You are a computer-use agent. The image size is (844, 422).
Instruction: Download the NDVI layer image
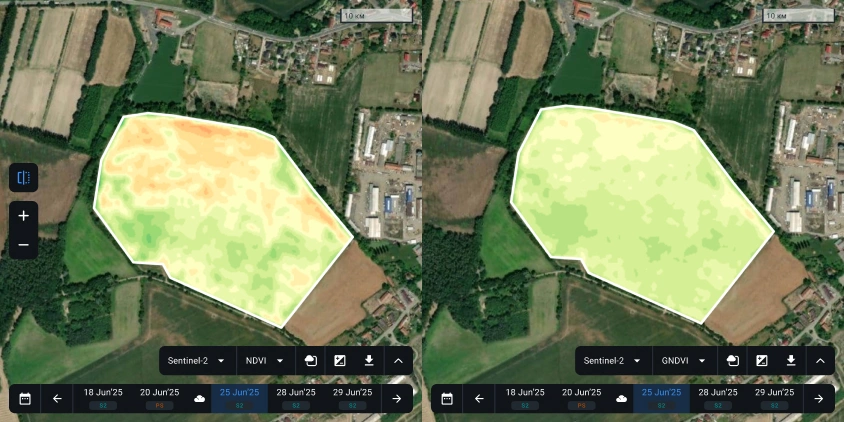[369, 360]
